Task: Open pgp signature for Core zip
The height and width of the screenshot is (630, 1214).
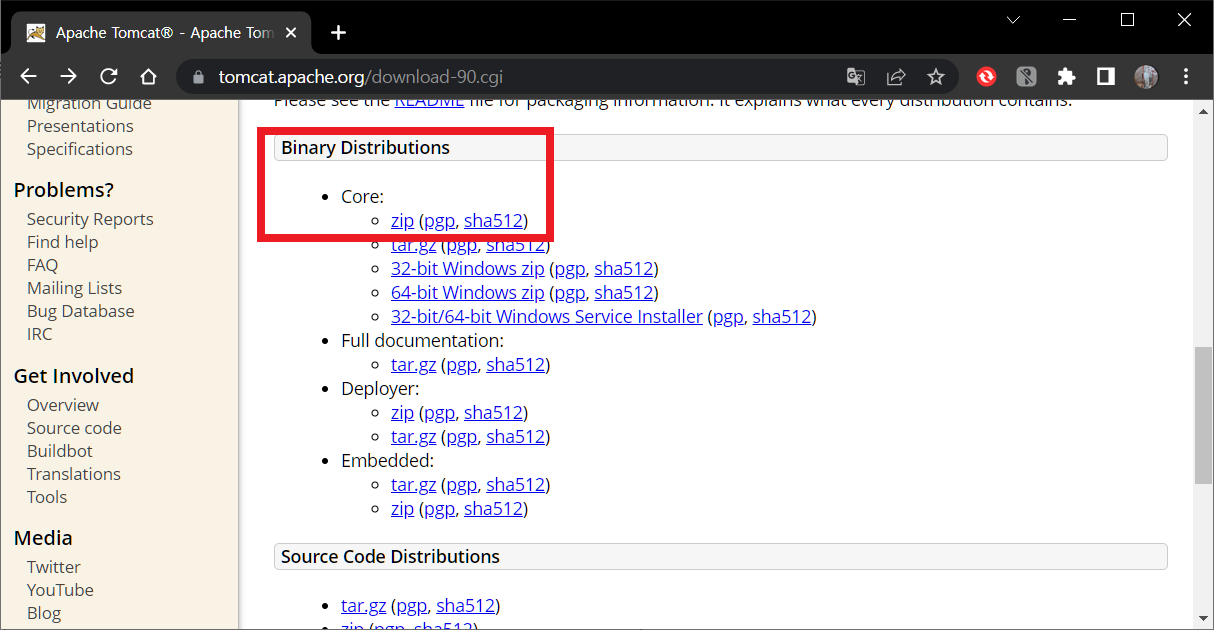Action: click(439, 221)
